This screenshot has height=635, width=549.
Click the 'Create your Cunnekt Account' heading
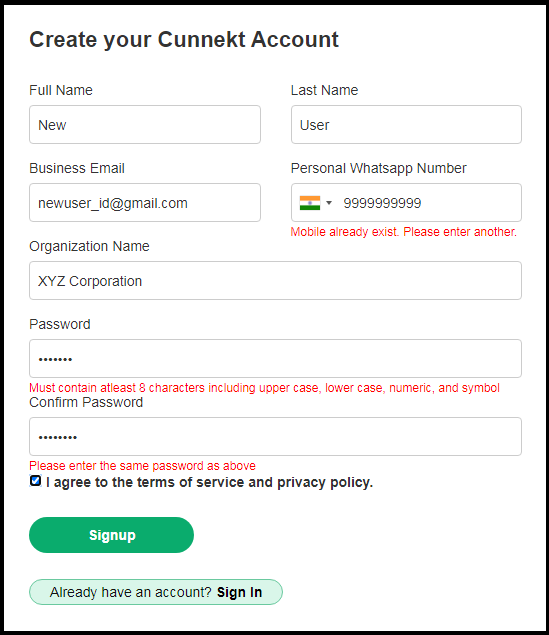coord(184,40)
